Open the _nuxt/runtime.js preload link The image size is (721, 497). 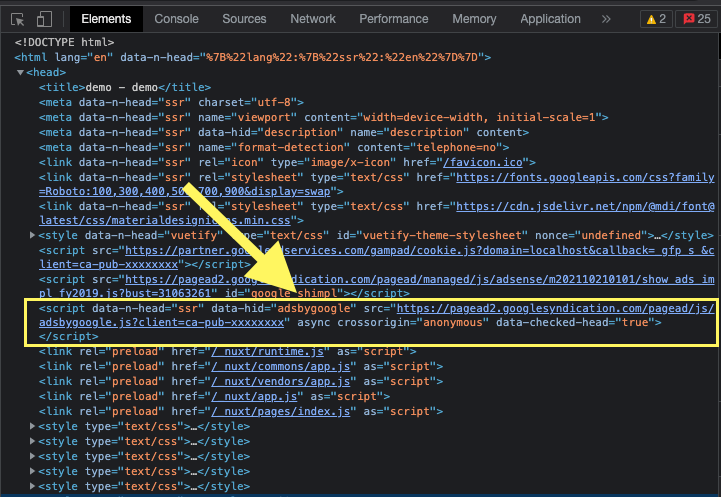(268, 352)
